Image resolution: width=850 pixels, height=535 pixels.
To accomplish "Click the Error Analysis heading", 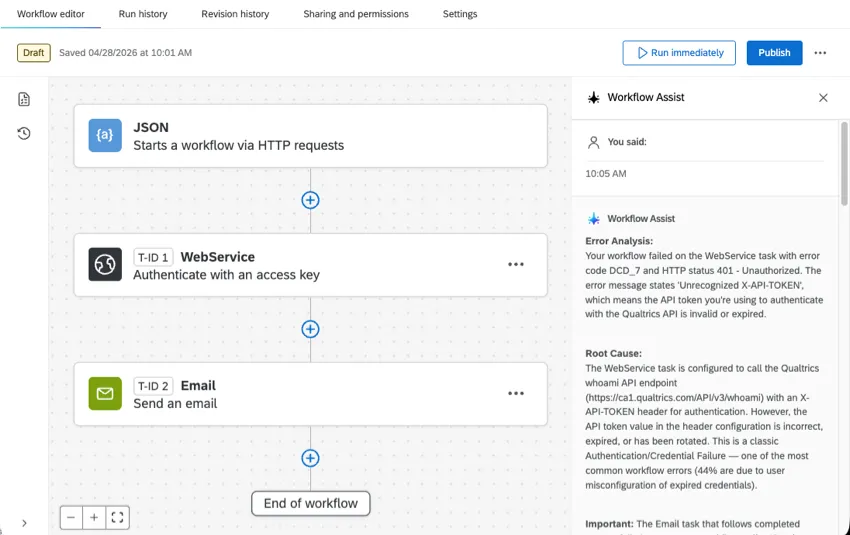I will (x=619, y=241).
